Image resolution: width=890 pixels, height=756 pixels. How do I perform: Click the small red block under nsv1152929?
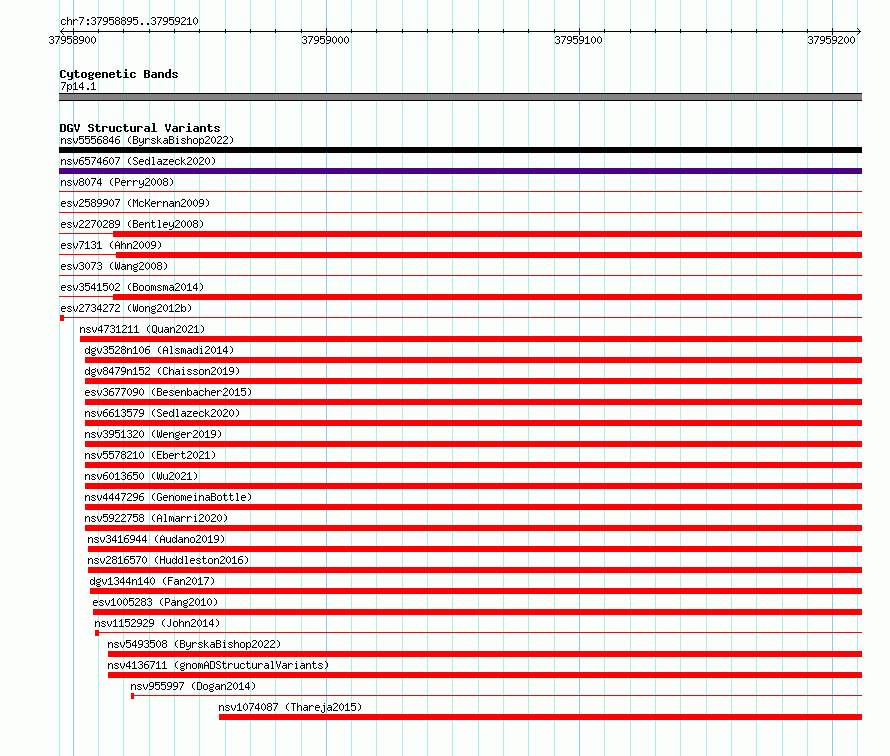coord(97,633)
